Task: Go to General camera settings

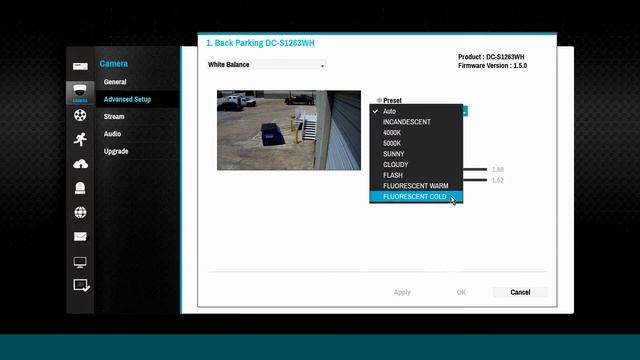Action: [115, 82]
